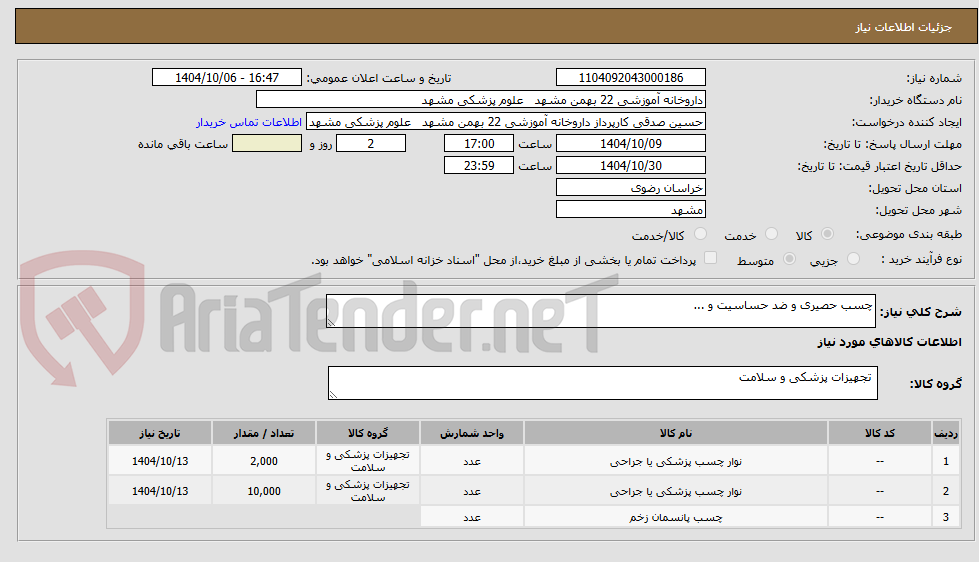This screenshot has width=979, height=562.
Task: Select the خدمت radio button
Action: pos(771,234)
